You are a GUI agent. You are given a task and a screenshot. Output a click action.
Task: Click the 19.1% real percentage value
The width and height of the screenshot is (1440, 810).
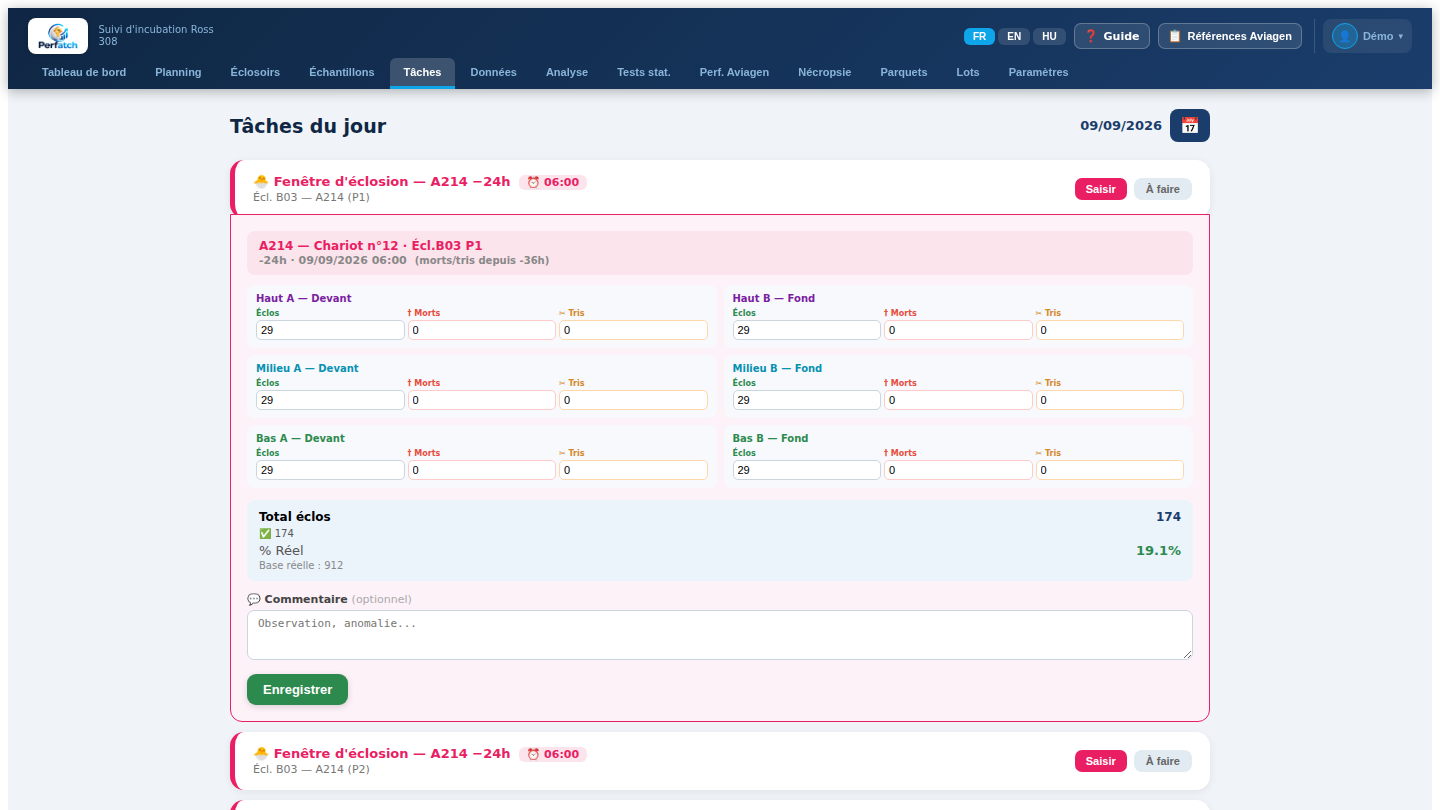pos(1158,551)
